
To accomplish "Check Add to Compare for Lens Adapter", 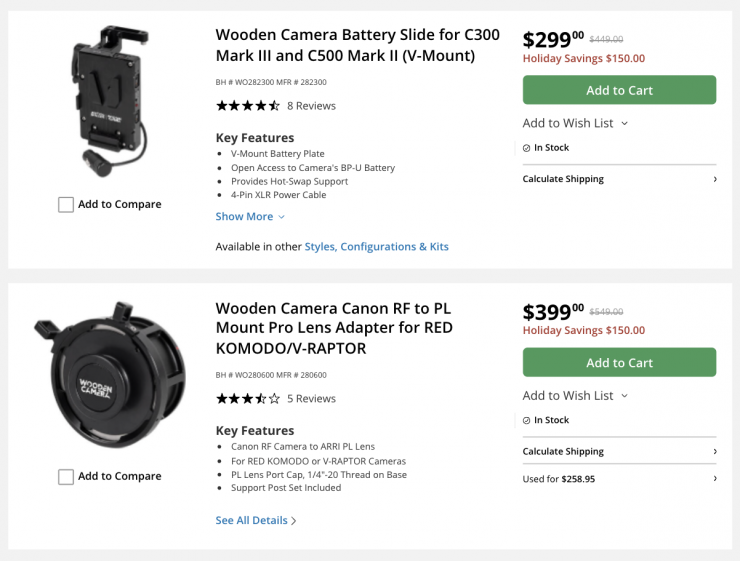I will tap(66, 477).
